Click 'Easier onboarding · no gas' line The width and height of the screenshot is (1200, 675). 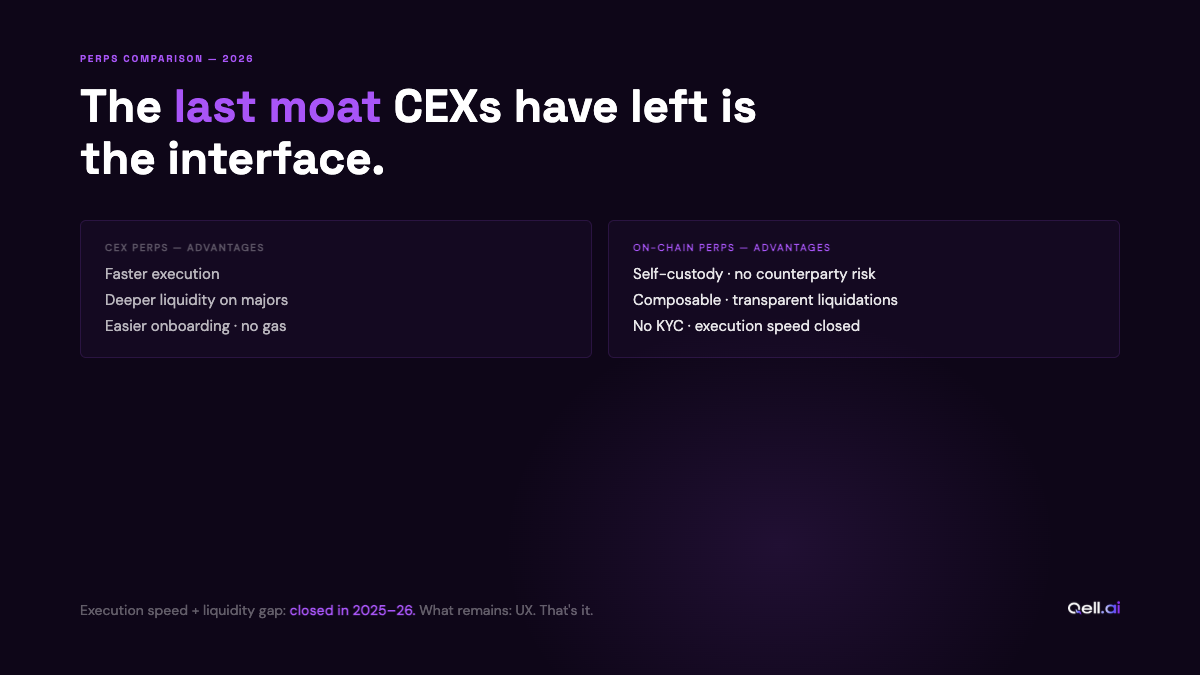point(195,326)
